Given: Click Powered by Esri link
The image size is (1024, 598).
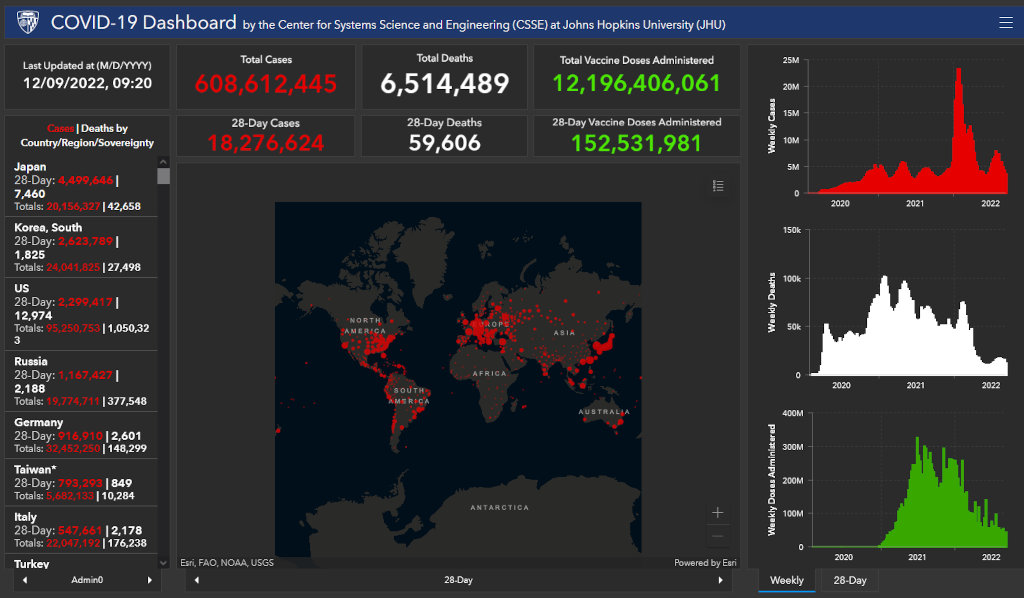Looking at the screenshot, I should [x=705, y=562].
